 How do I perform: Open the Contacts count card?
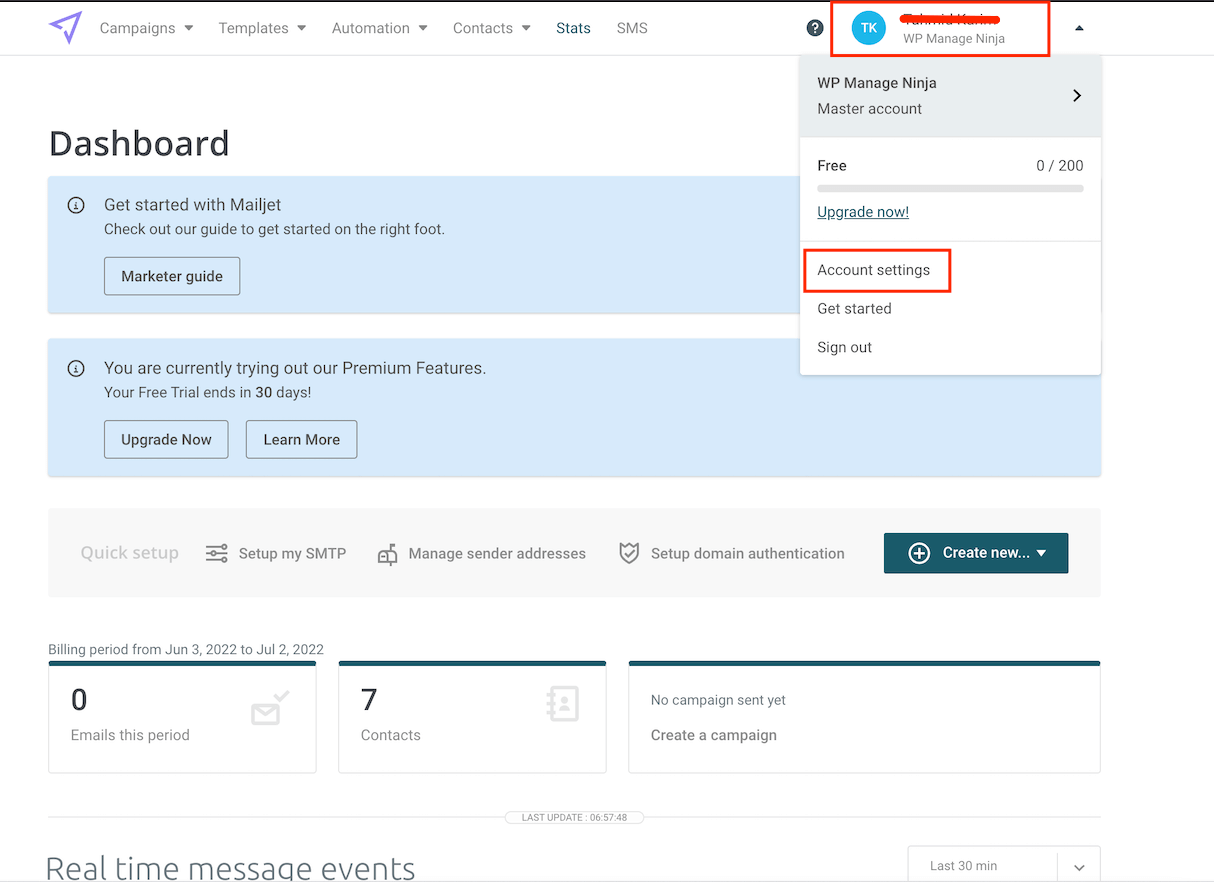[x=472, y=716]
